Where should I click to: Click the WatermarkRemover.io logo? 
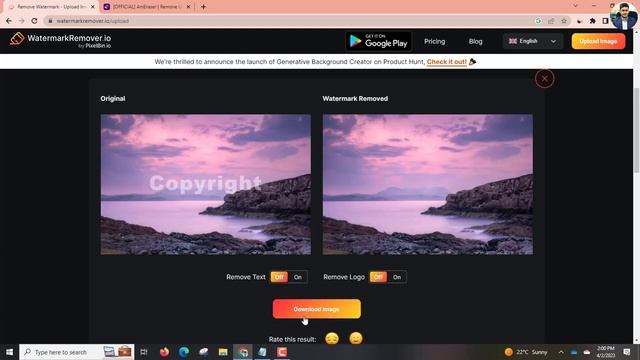point(60,40)
